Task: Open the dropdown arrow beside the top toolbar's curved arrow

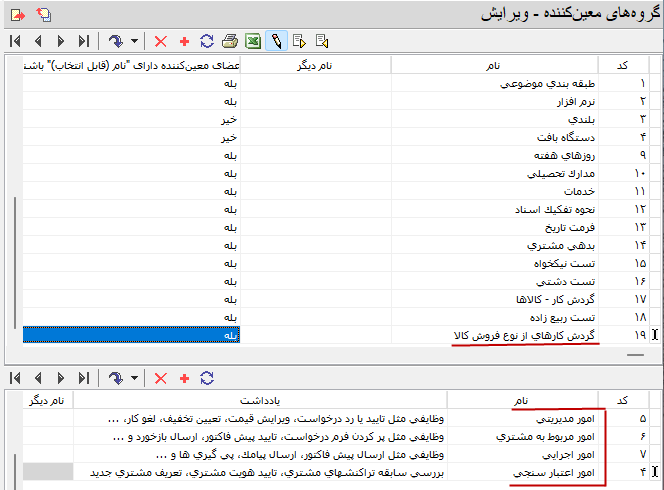Action: (x=135, y=42)
